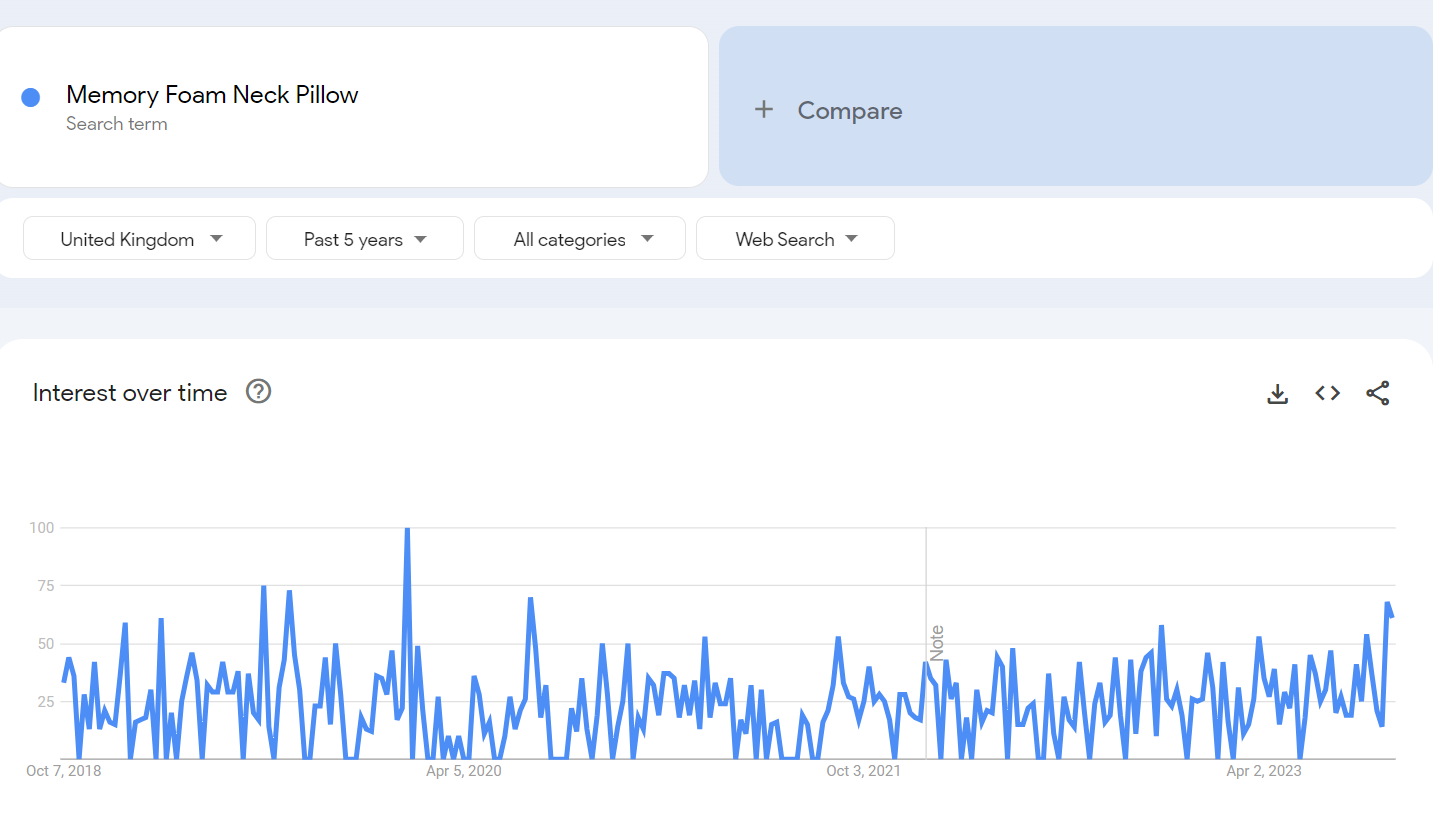Open the All categories dropdown

coord(580,239)
